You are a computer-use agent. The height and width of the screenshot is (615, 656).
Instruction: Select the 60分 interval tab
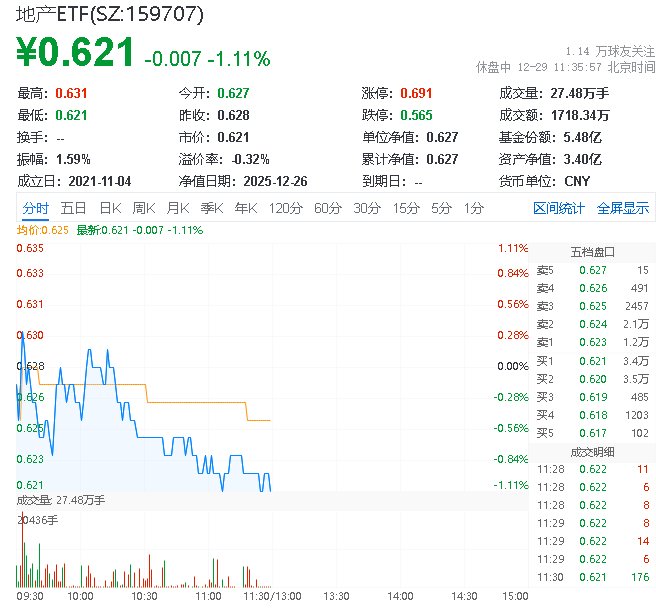tap(328, 208)
